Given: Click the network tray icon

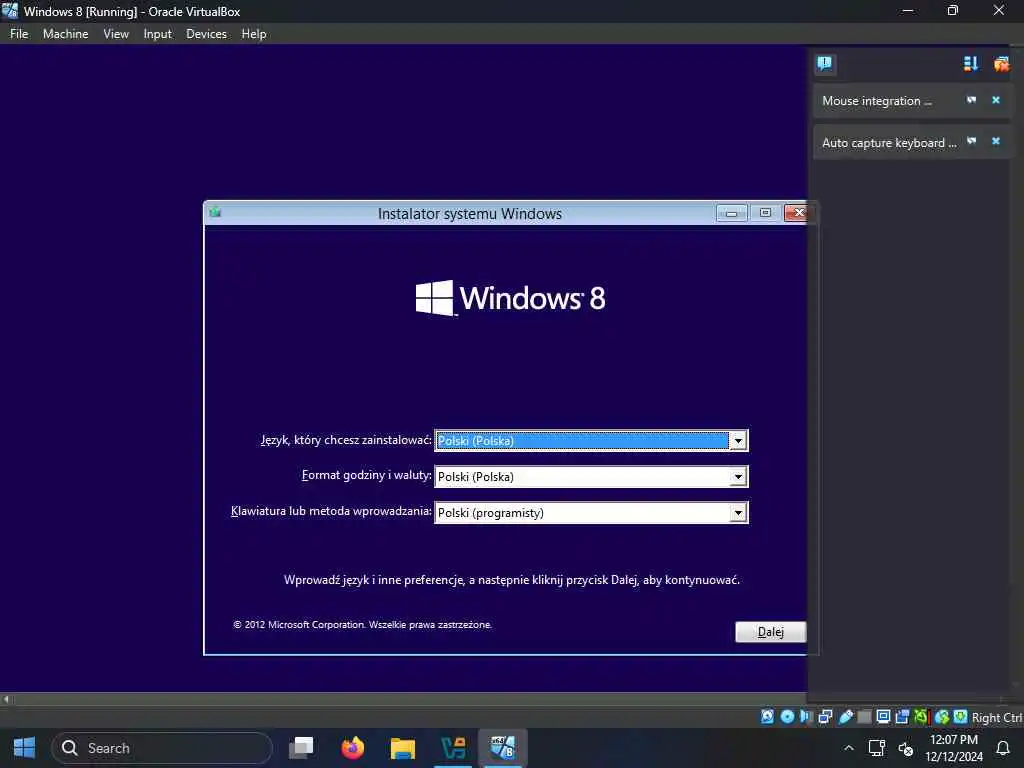Looking at the screenshot, I should (x=876, y=748).
